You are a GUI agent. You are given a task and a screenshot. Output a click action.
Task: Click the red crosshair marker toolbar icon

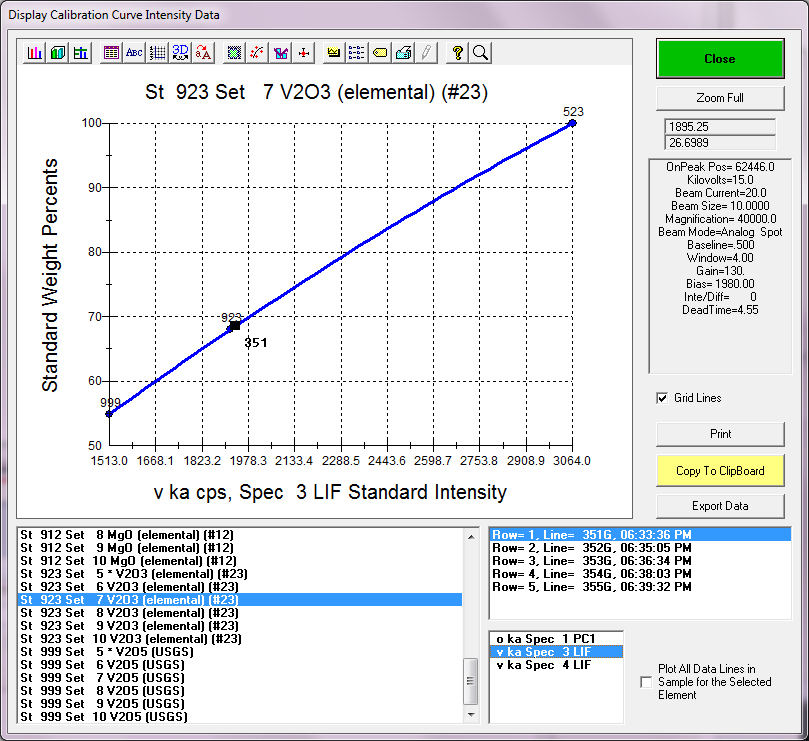point(304,53)
